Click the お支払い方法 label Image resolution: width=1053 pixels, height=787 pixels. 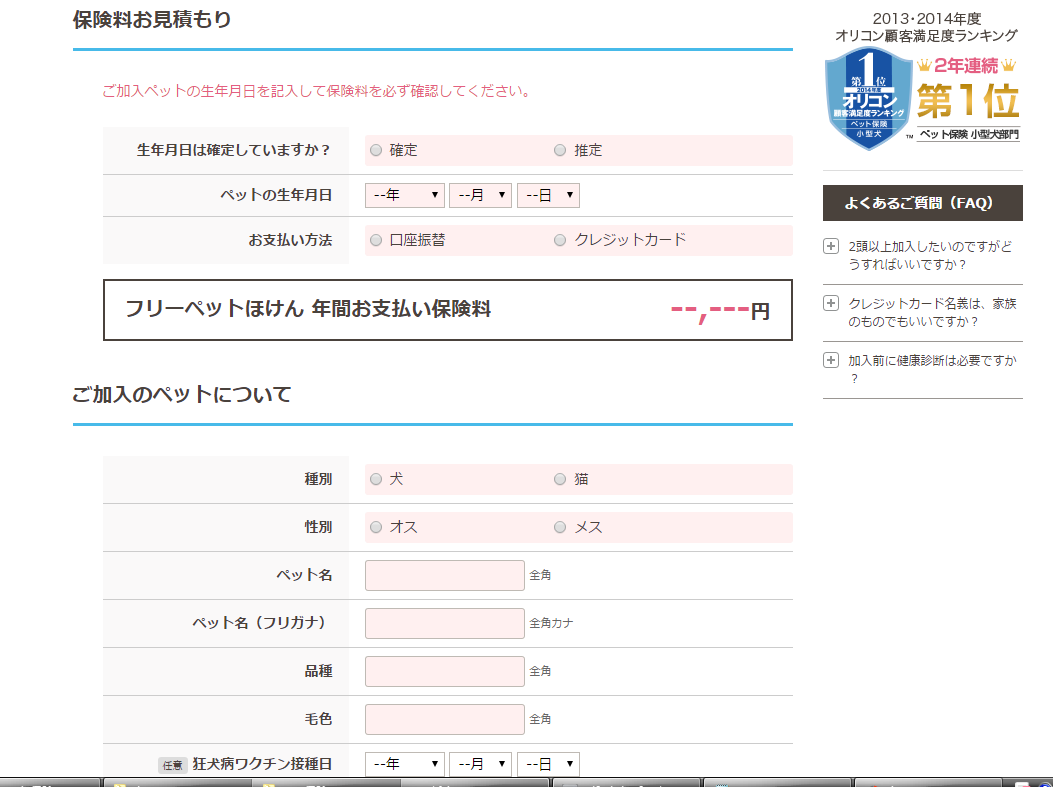coord(290,240)
